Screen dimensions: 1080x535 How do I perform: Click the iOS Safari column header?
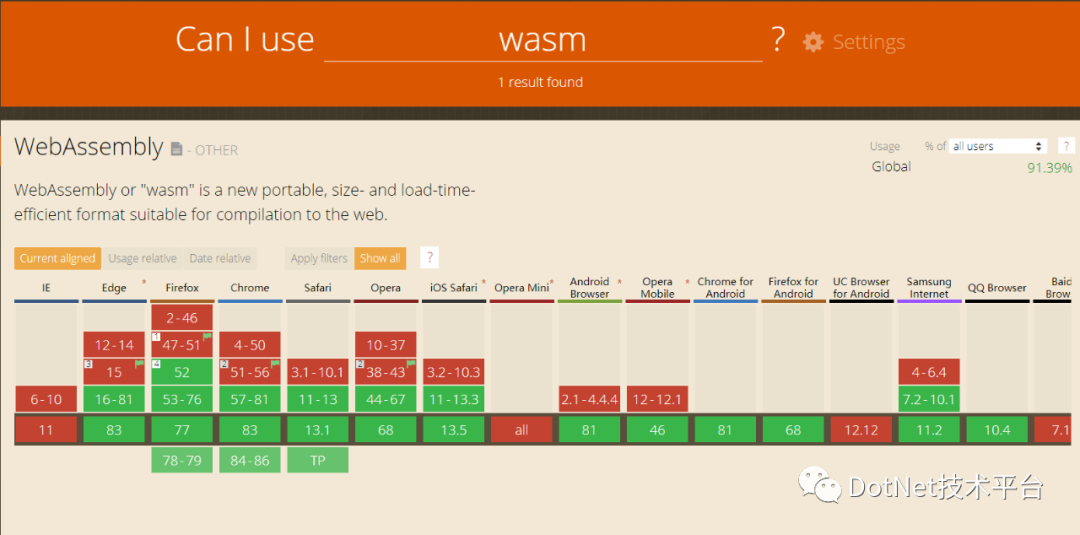(453, 288)
